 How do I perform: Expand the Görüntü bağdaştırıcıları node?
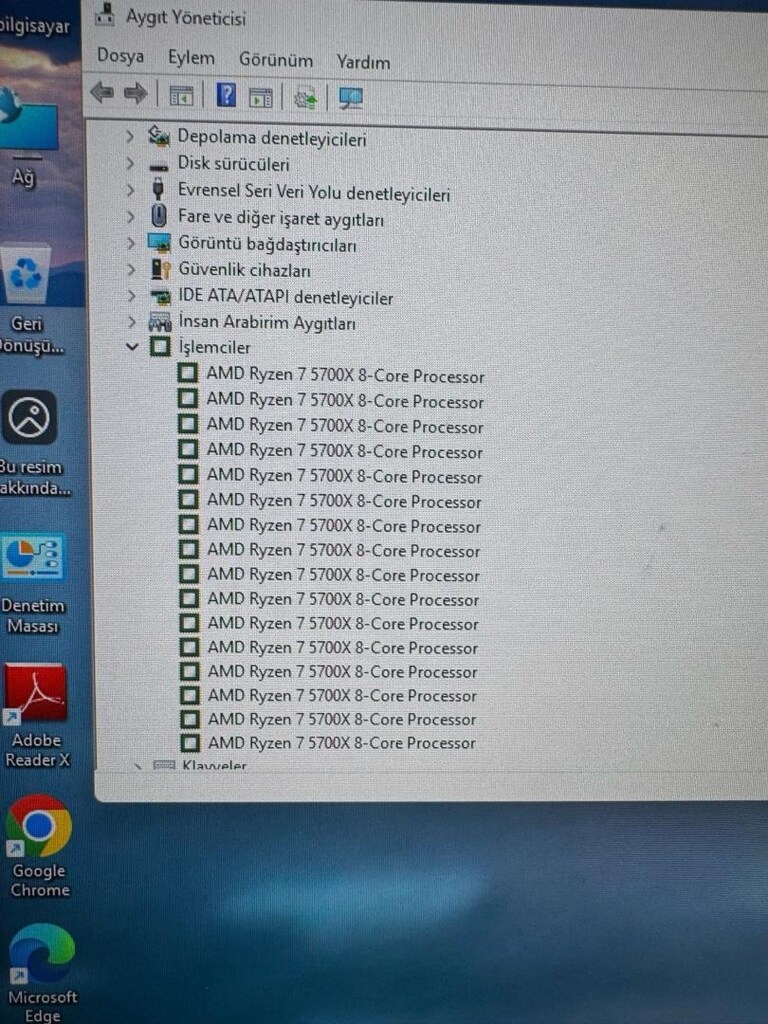point(131,243)
